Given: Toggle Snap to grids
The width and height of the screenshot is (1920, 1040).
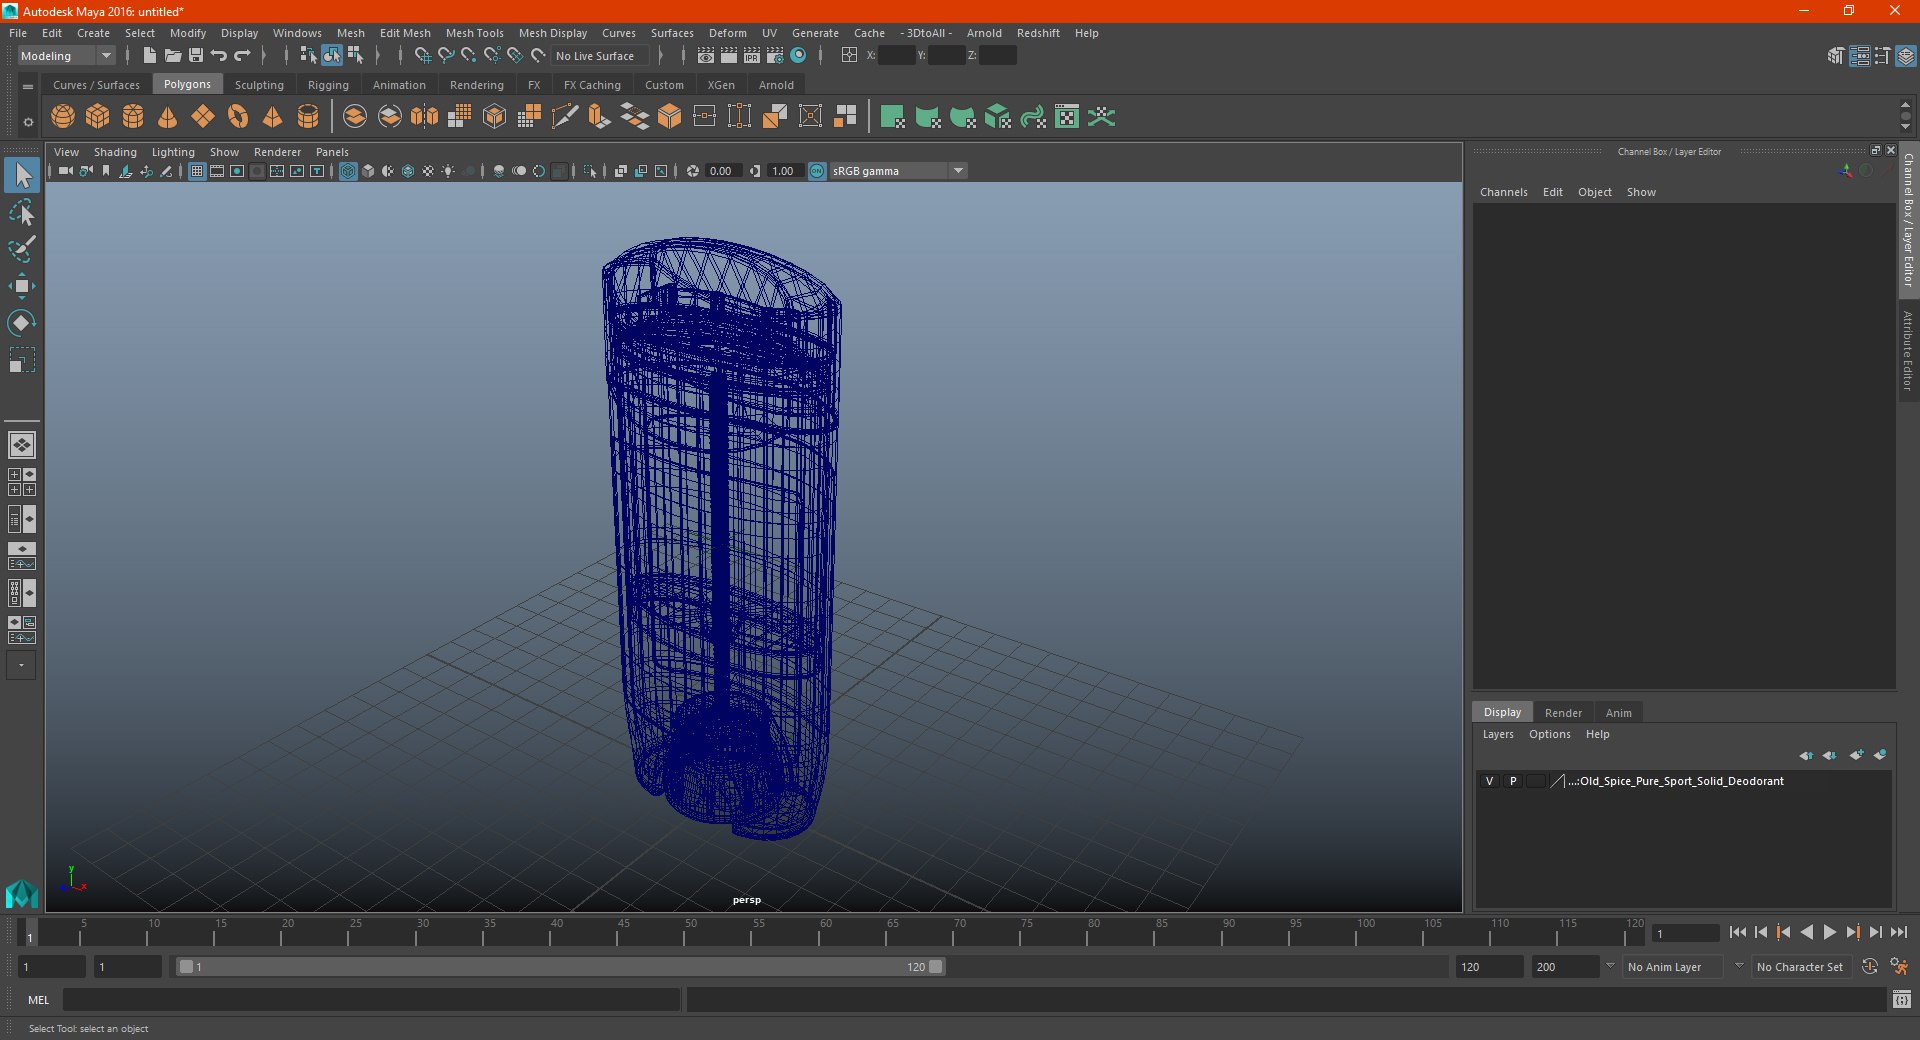Looking at the screenshot, I should [x=422, y=55].
